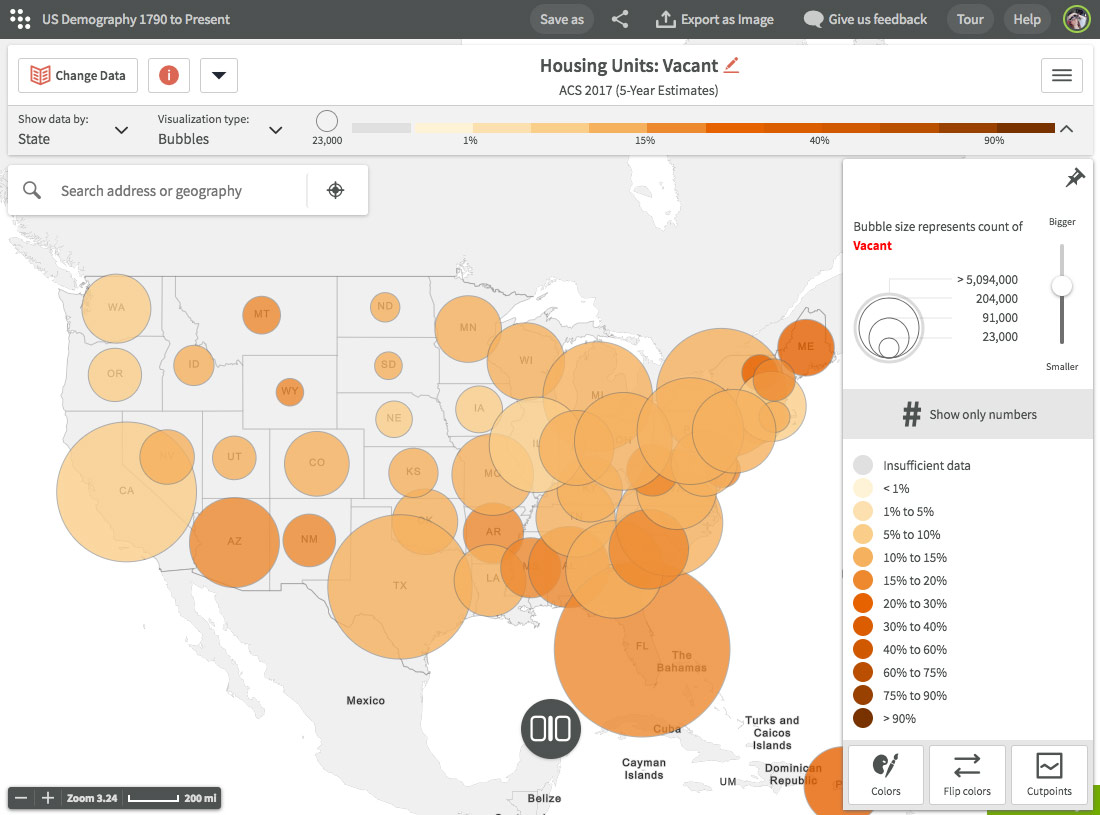Viewport: 1100px width, 815px height.
Task: Click the Maine bubble
Action: click(806, 347)
